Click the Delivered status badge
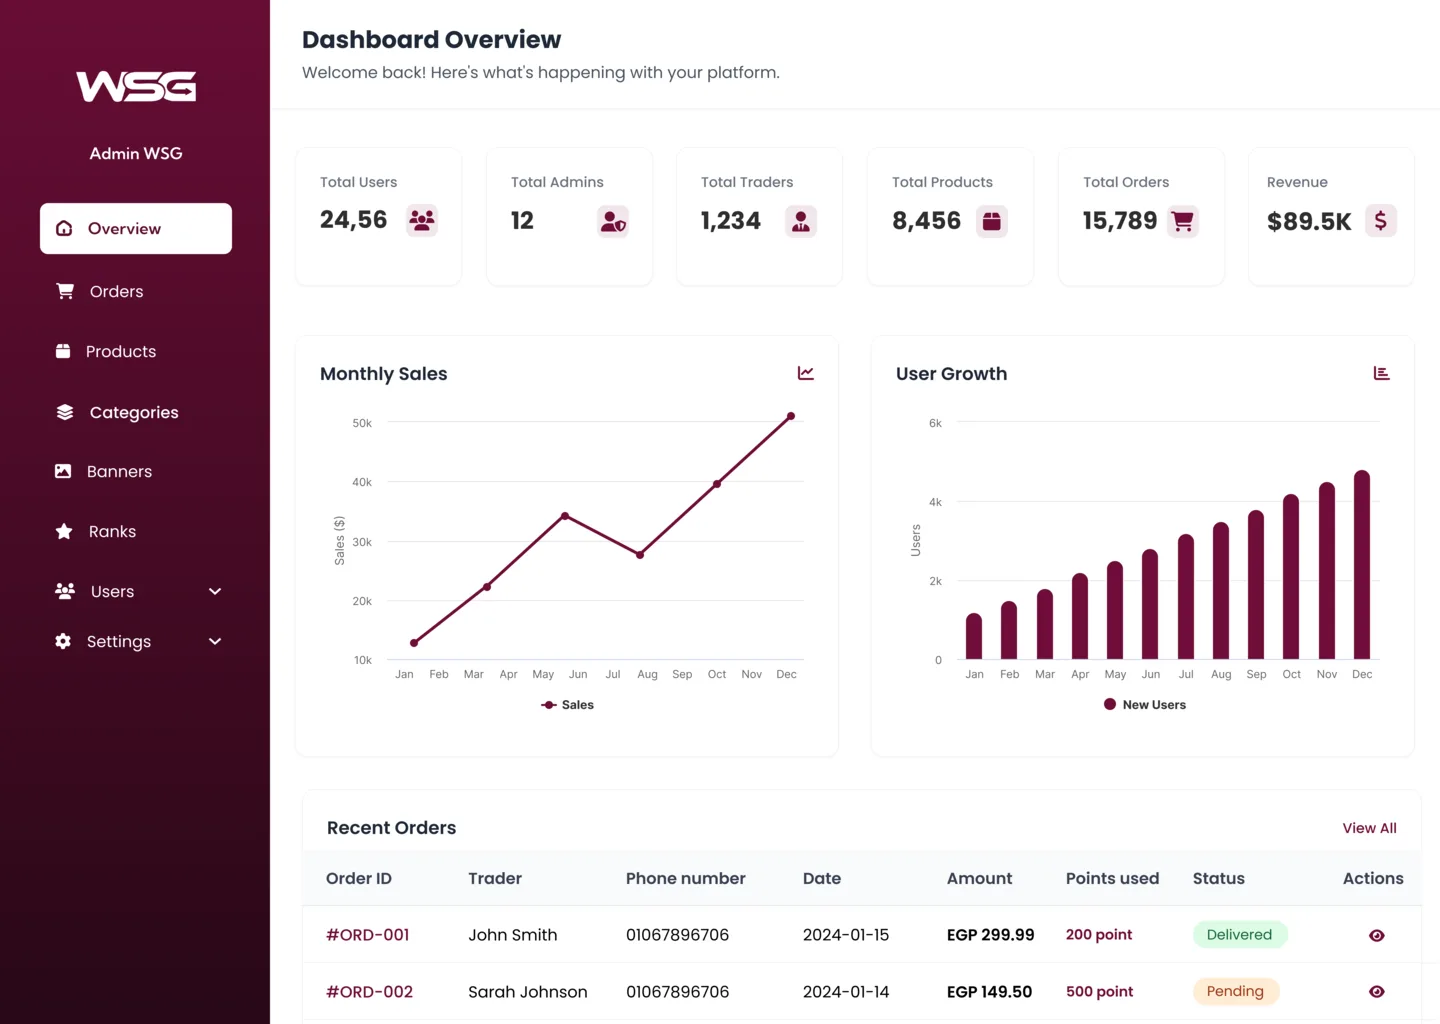The width and height of the screenshot is (1440, 1024). point(1240,935)
